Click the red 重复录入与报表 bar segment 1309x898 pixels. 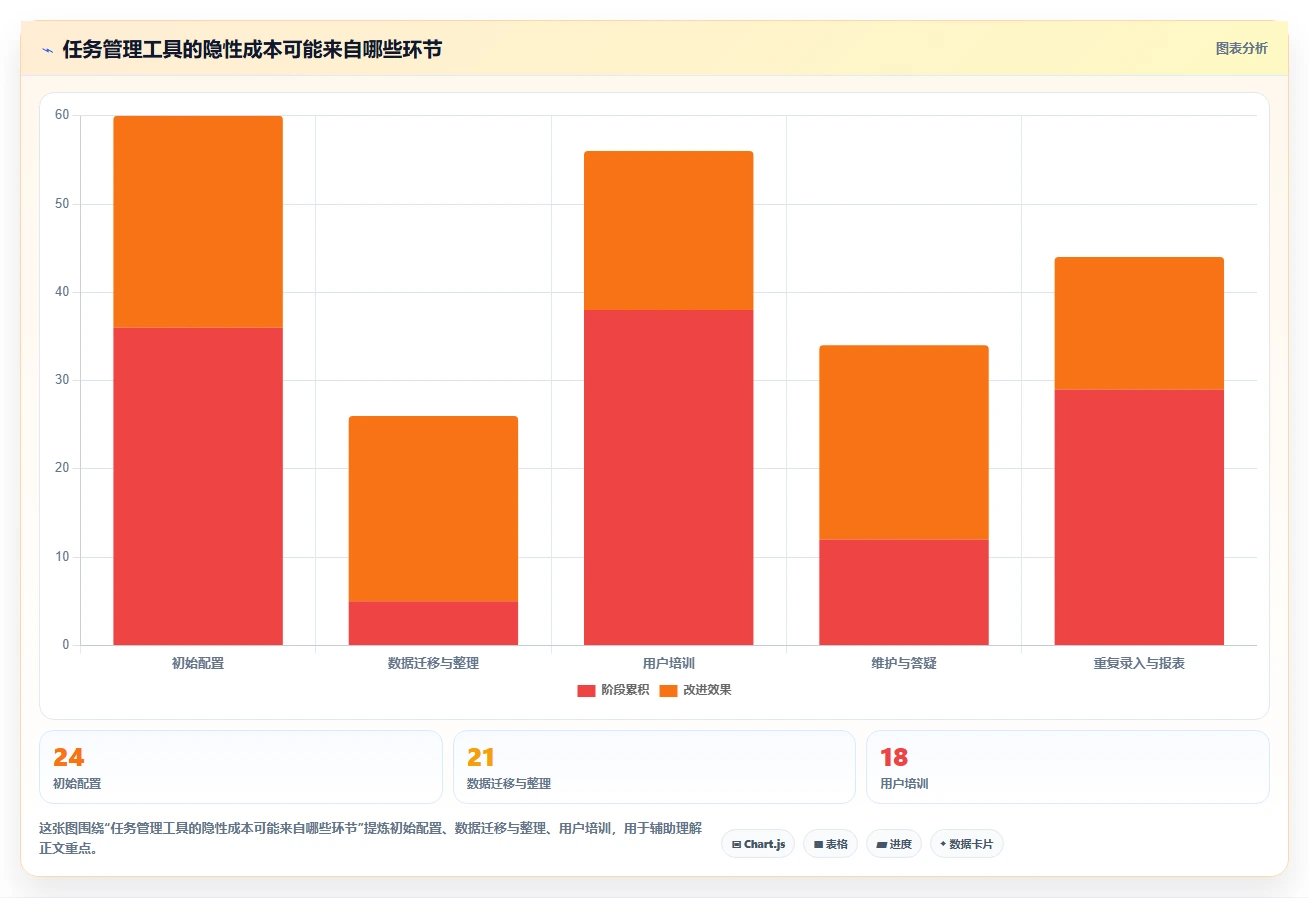pyautogui.click(x=1139, y=517)
